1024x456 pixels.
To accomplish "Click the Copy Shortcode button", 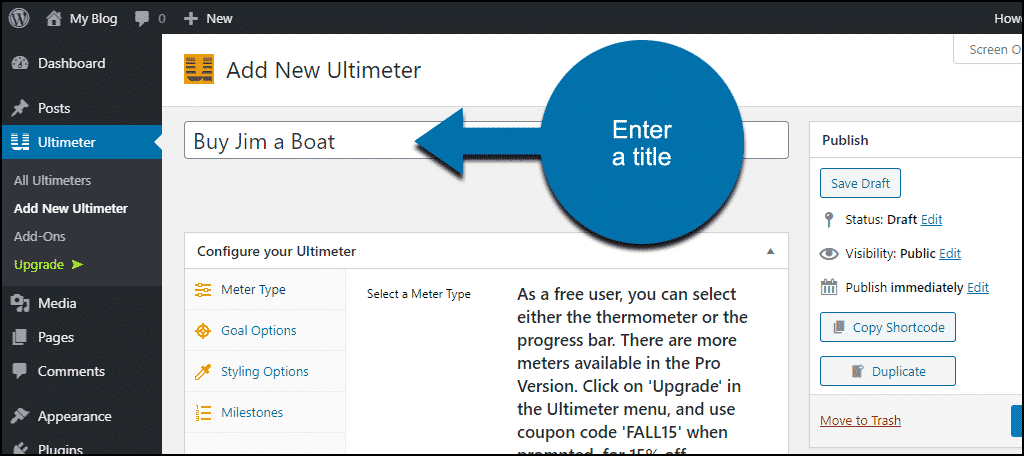I will 888,327.
